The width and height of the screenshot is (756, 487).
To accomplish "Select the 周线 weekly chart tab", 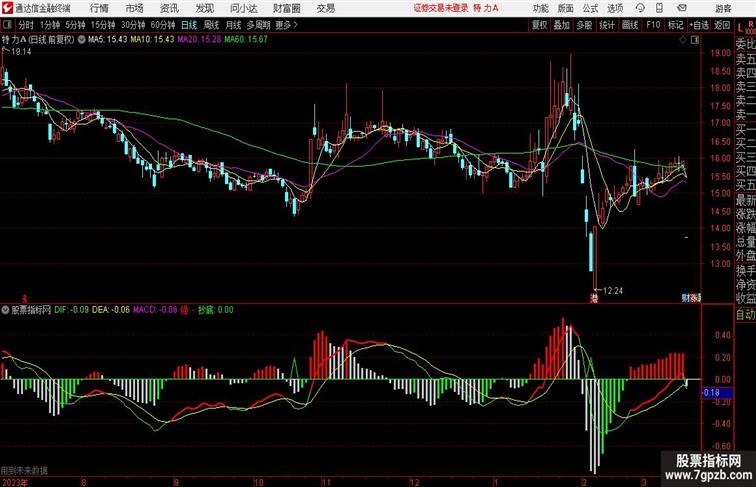I will pyautogui.click(x=211, y=25).
